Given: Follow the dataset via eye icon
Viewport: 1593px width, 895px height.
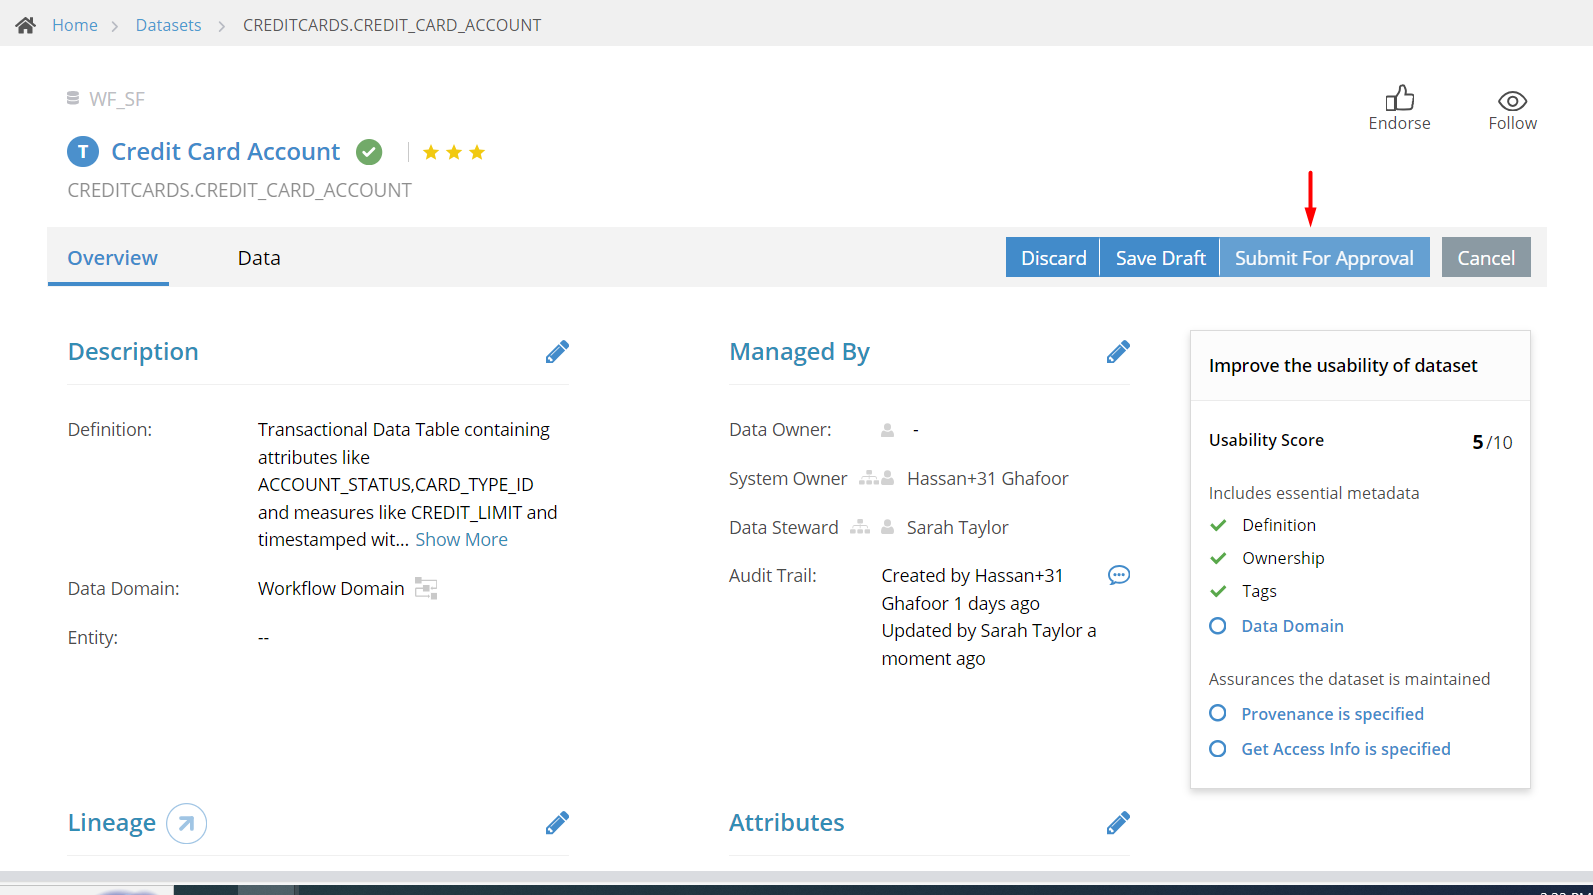Looking at the screenshot, I should pyautogui.click(x=1512, y=101).
